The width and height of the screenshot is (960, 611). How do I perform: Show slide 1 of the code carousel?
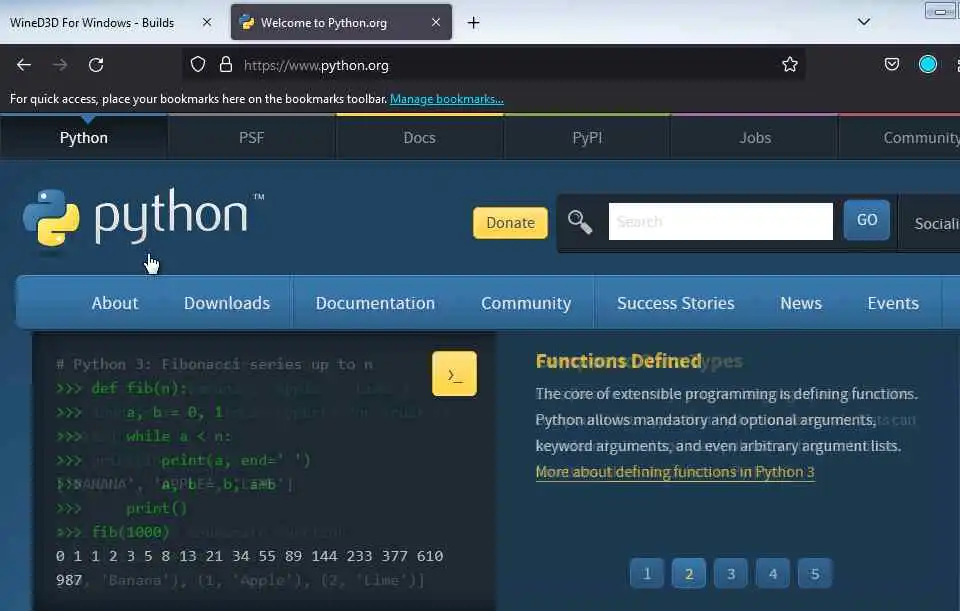tap(647, 574)
